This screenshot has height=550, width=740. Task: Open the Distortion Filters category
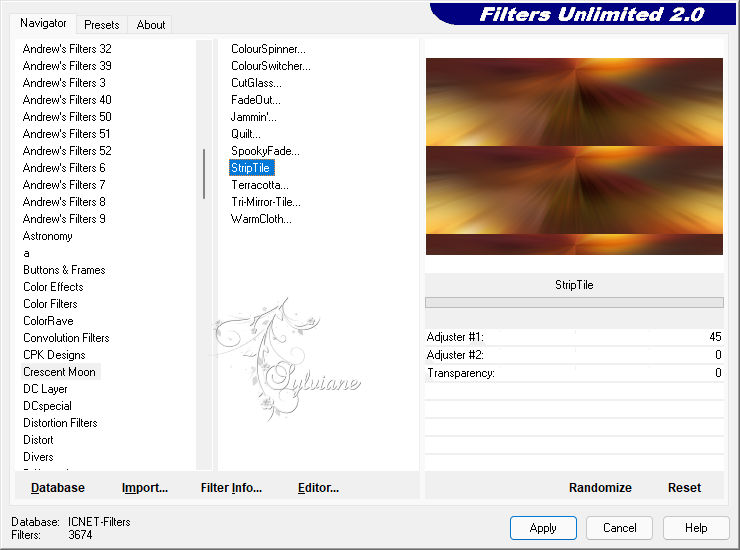(x=60, y=423)
